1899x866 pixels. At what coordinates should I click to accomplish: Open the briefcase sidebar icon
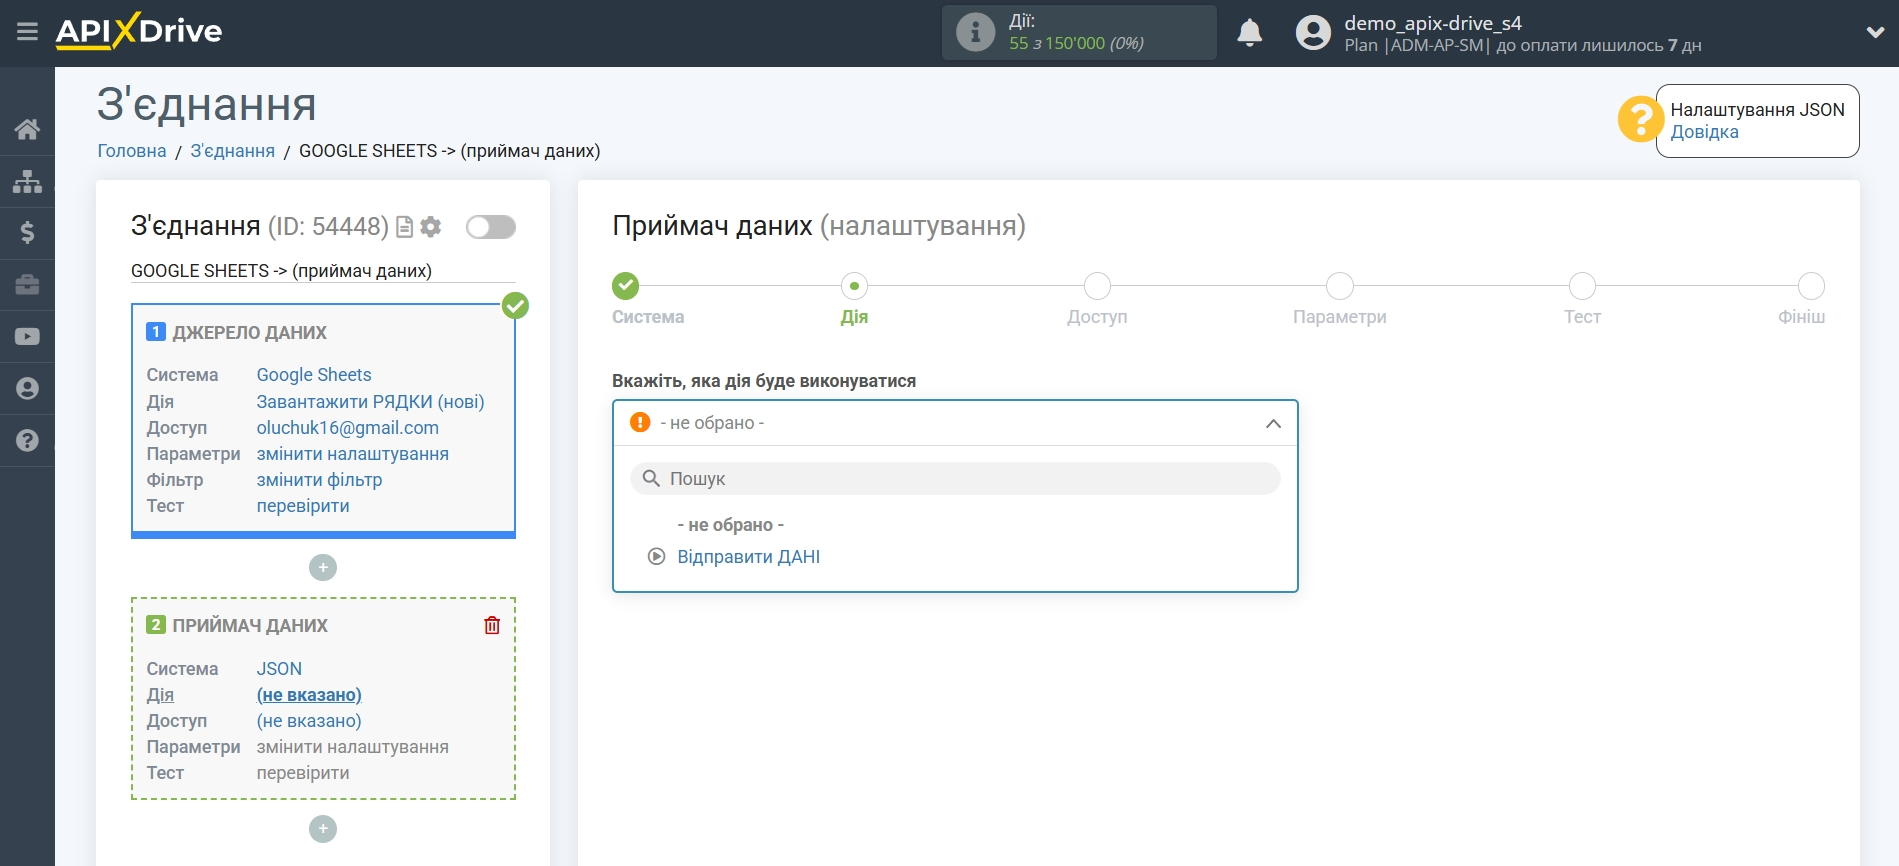[x=27, y=285]
